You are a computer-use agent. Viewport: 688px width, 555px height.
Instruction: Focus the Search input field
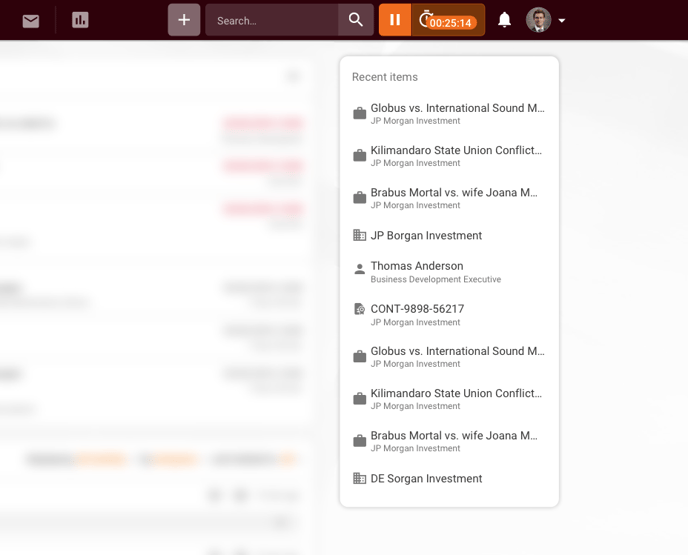point(272,20)
